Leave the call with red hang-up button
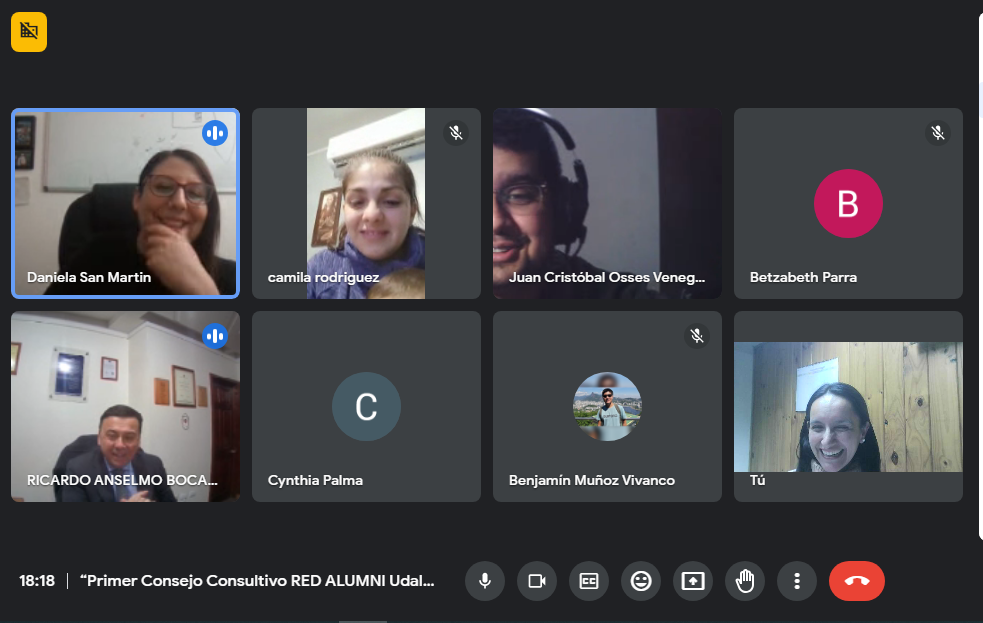The height and width of the screenshot is (623, 983). 857,581
